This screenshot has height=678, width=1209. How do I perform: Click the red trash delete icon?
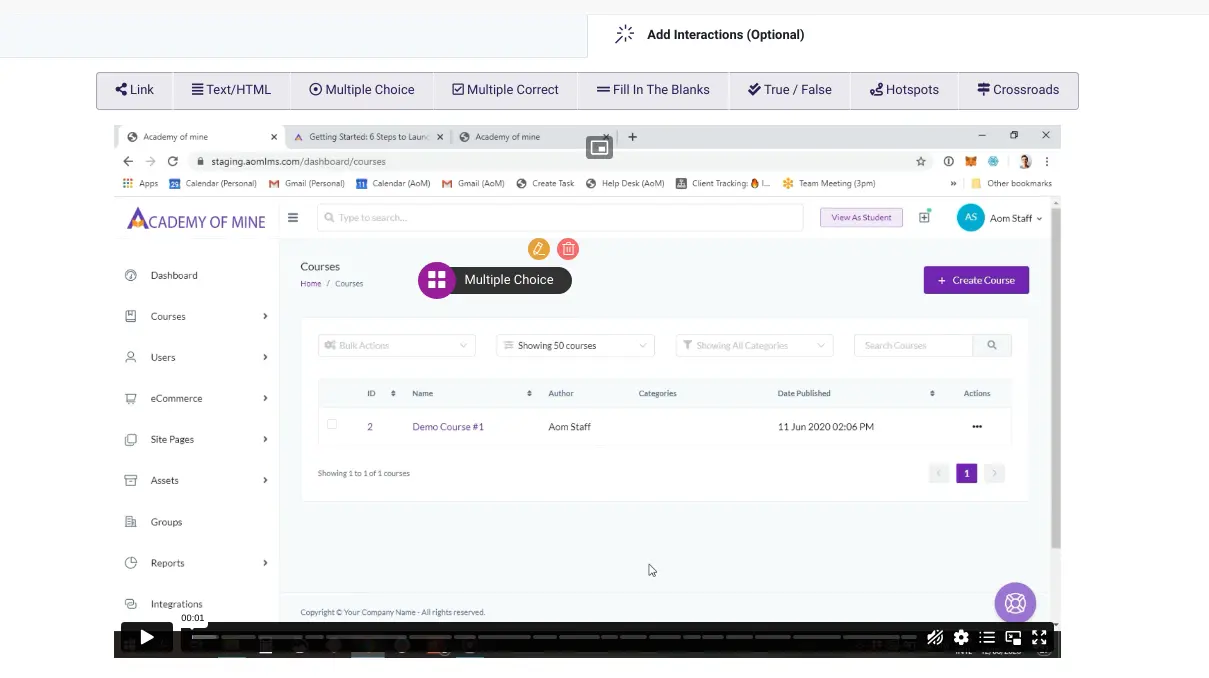[568, 249]
